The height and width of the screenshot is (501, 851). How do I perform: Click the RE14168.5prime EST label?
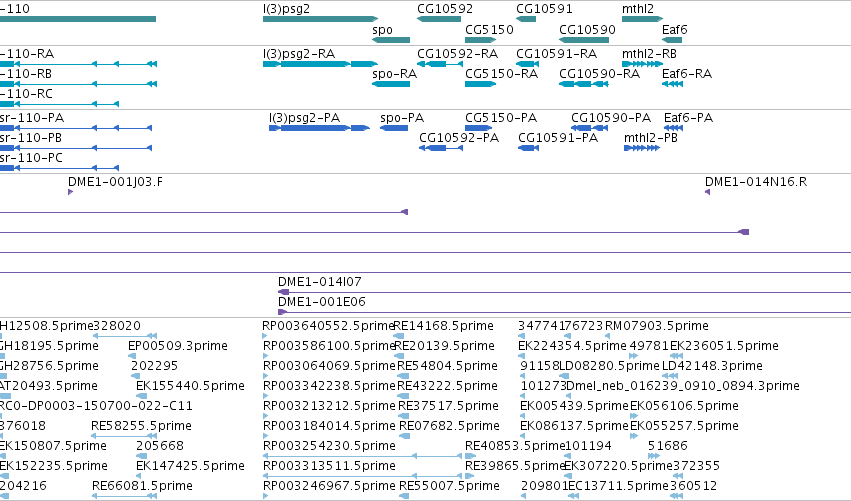[443, 326]
